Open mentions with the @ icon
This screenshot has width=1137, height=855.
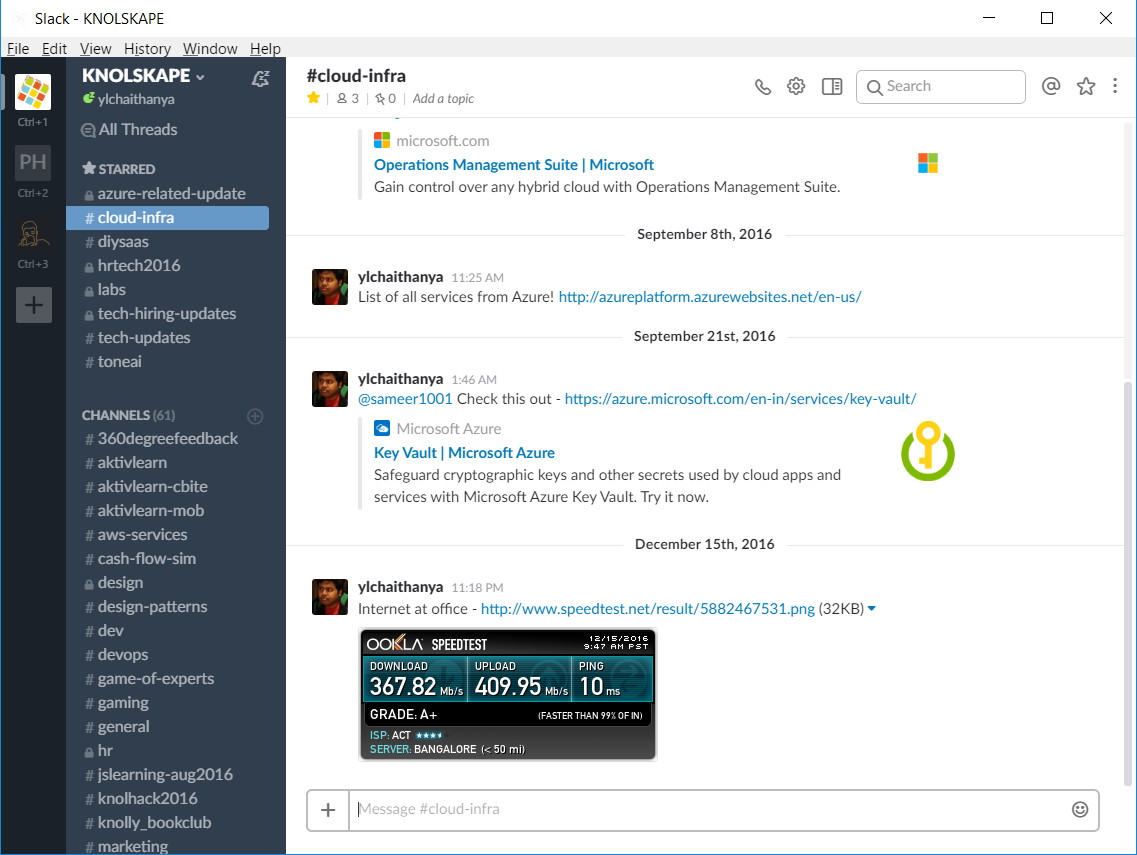click(1051, 86)
